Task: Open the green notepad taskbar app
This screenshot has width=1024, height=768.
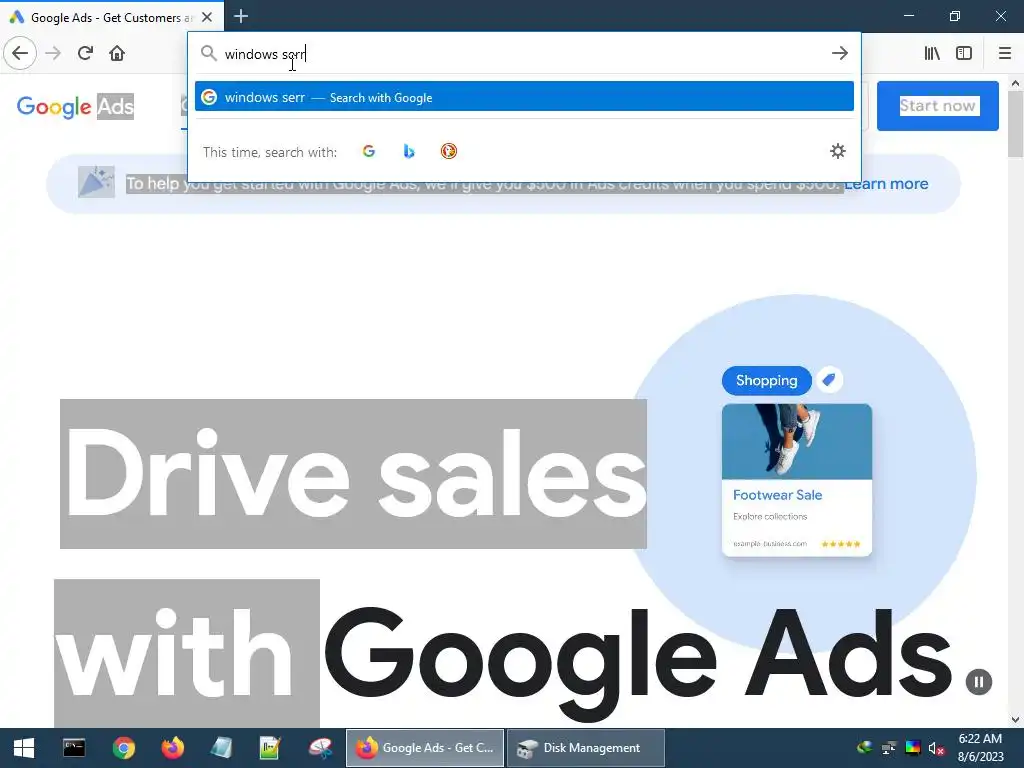Action: click(x=270, y=748)
